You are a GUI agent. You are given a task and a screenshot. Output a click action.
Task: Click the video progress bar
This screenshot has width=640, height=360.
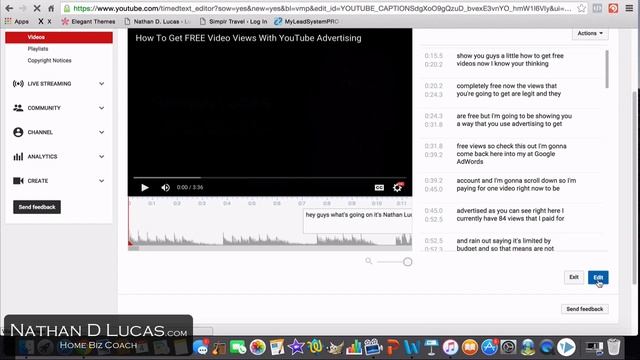click(x=270, y=178)
